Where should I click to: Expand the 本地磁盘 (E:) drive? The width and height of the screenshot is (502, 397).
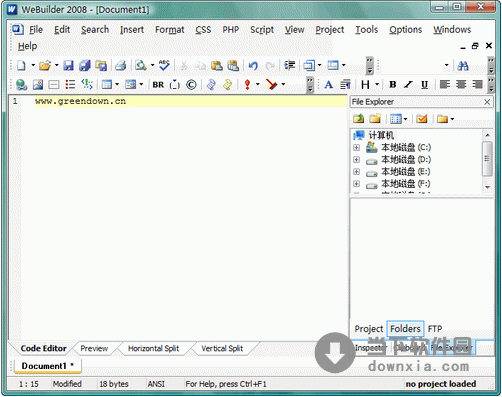[x=356, y=172]
